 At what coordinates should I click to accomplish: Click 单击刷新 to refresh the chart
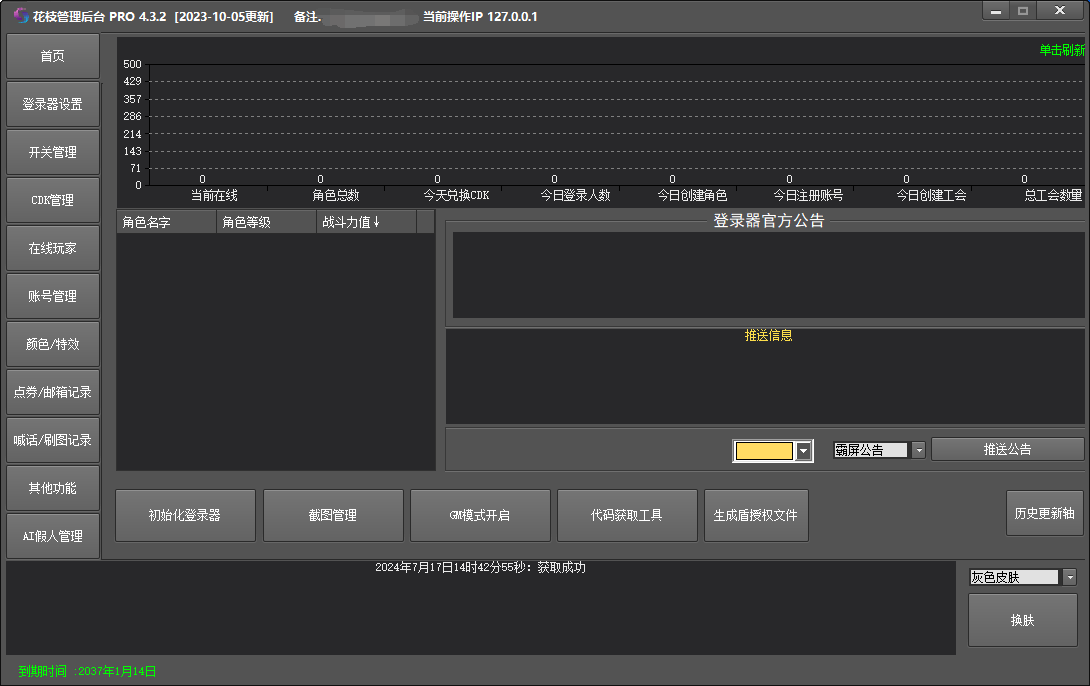[x=1061, y=50]
